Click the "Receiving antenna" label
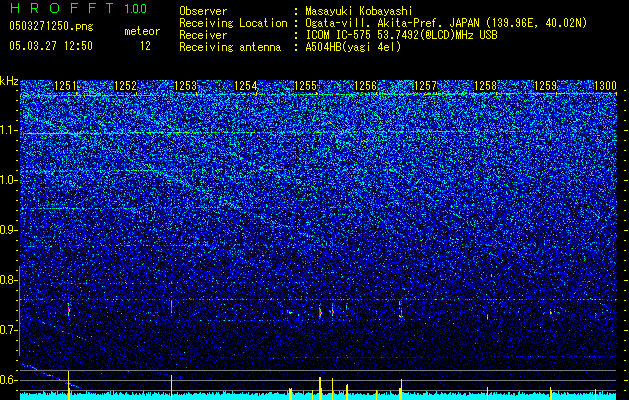The width and height of the screenshot is (629, 400). pos(230,47)
